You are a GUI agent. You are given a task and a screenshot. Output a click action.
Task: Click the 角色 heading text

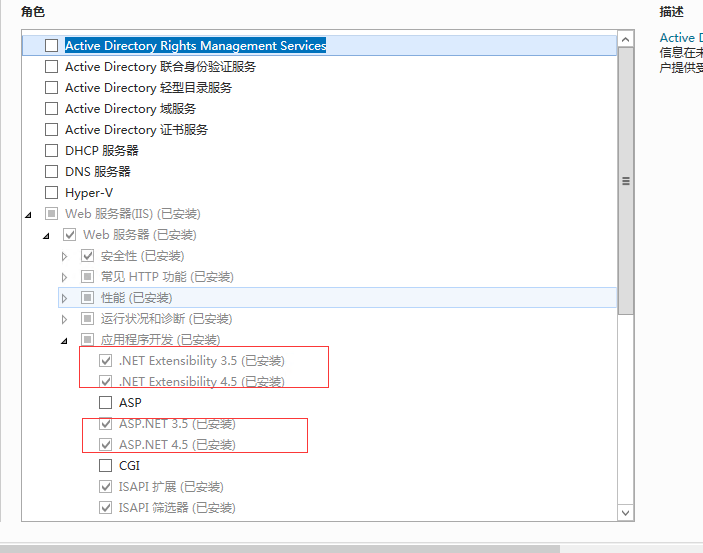click(x=33, y=12)
